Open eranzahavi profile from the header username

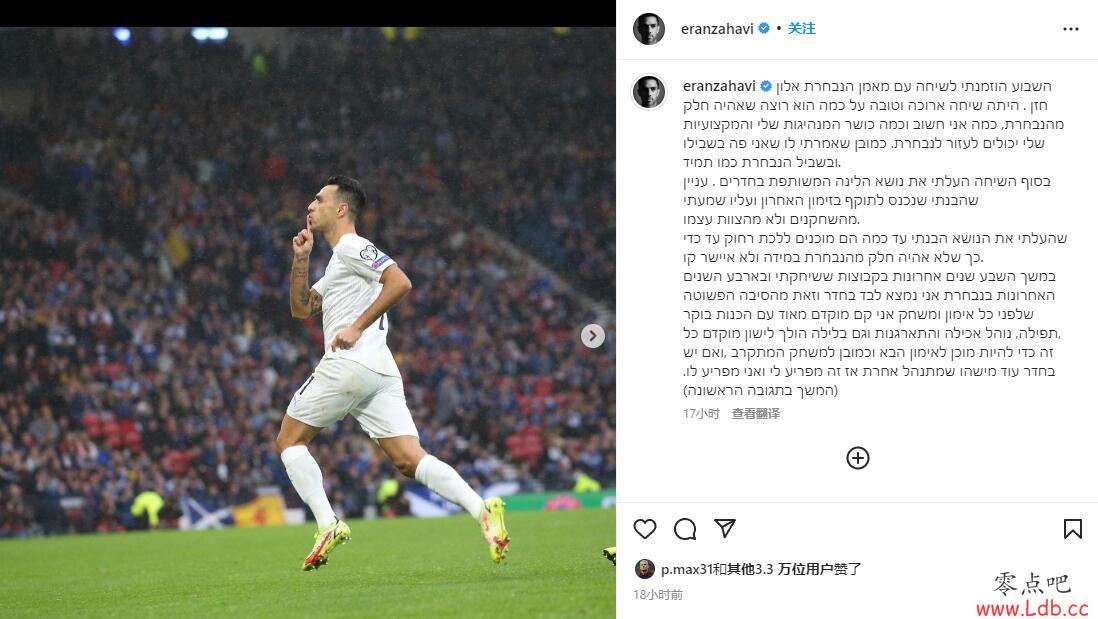click(717, 29)
